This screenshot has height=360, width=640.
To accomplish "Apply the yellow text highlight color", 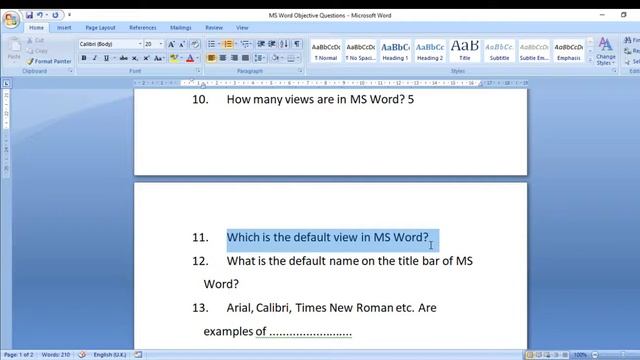I will click(x=174, y=58).
